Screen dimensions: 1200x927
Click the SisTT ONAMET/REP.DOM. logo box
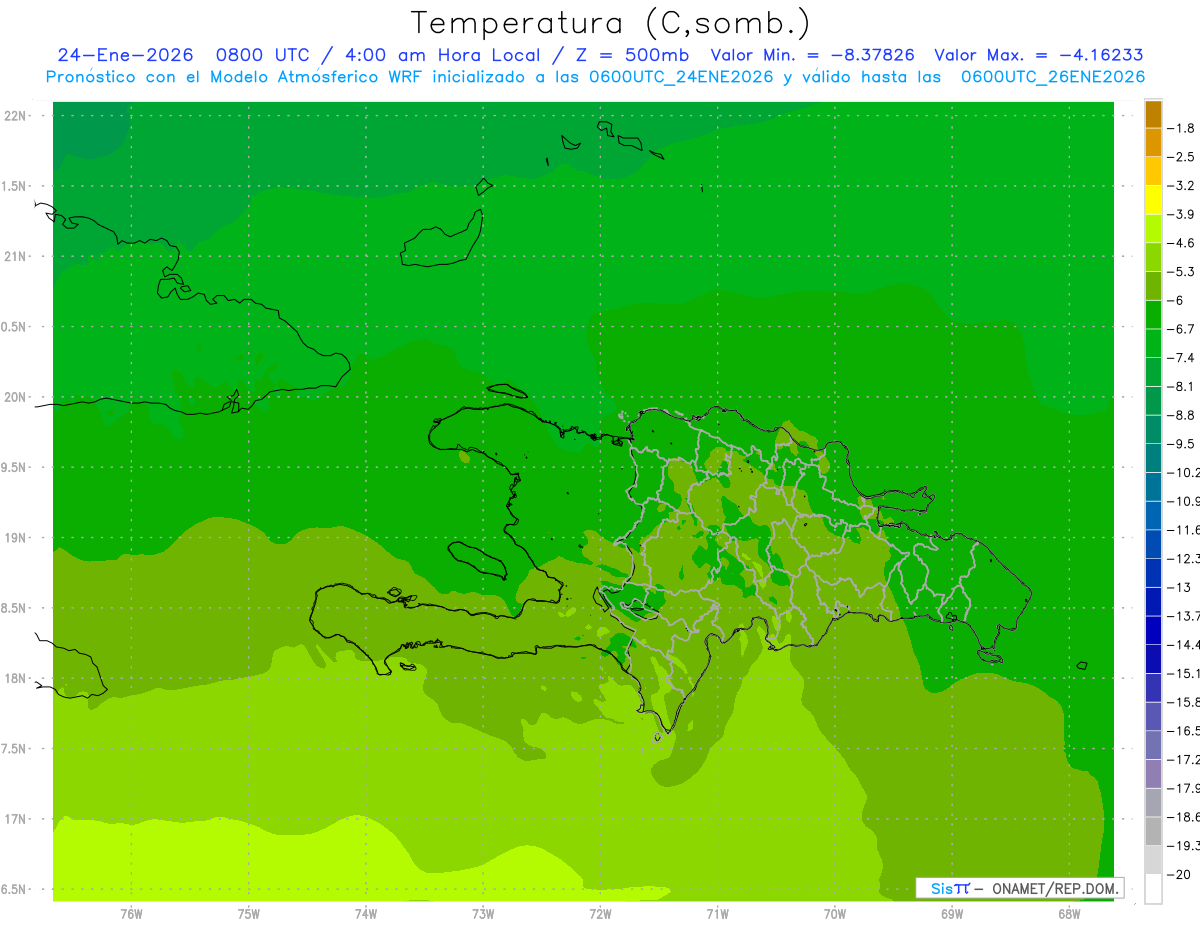1019,888
